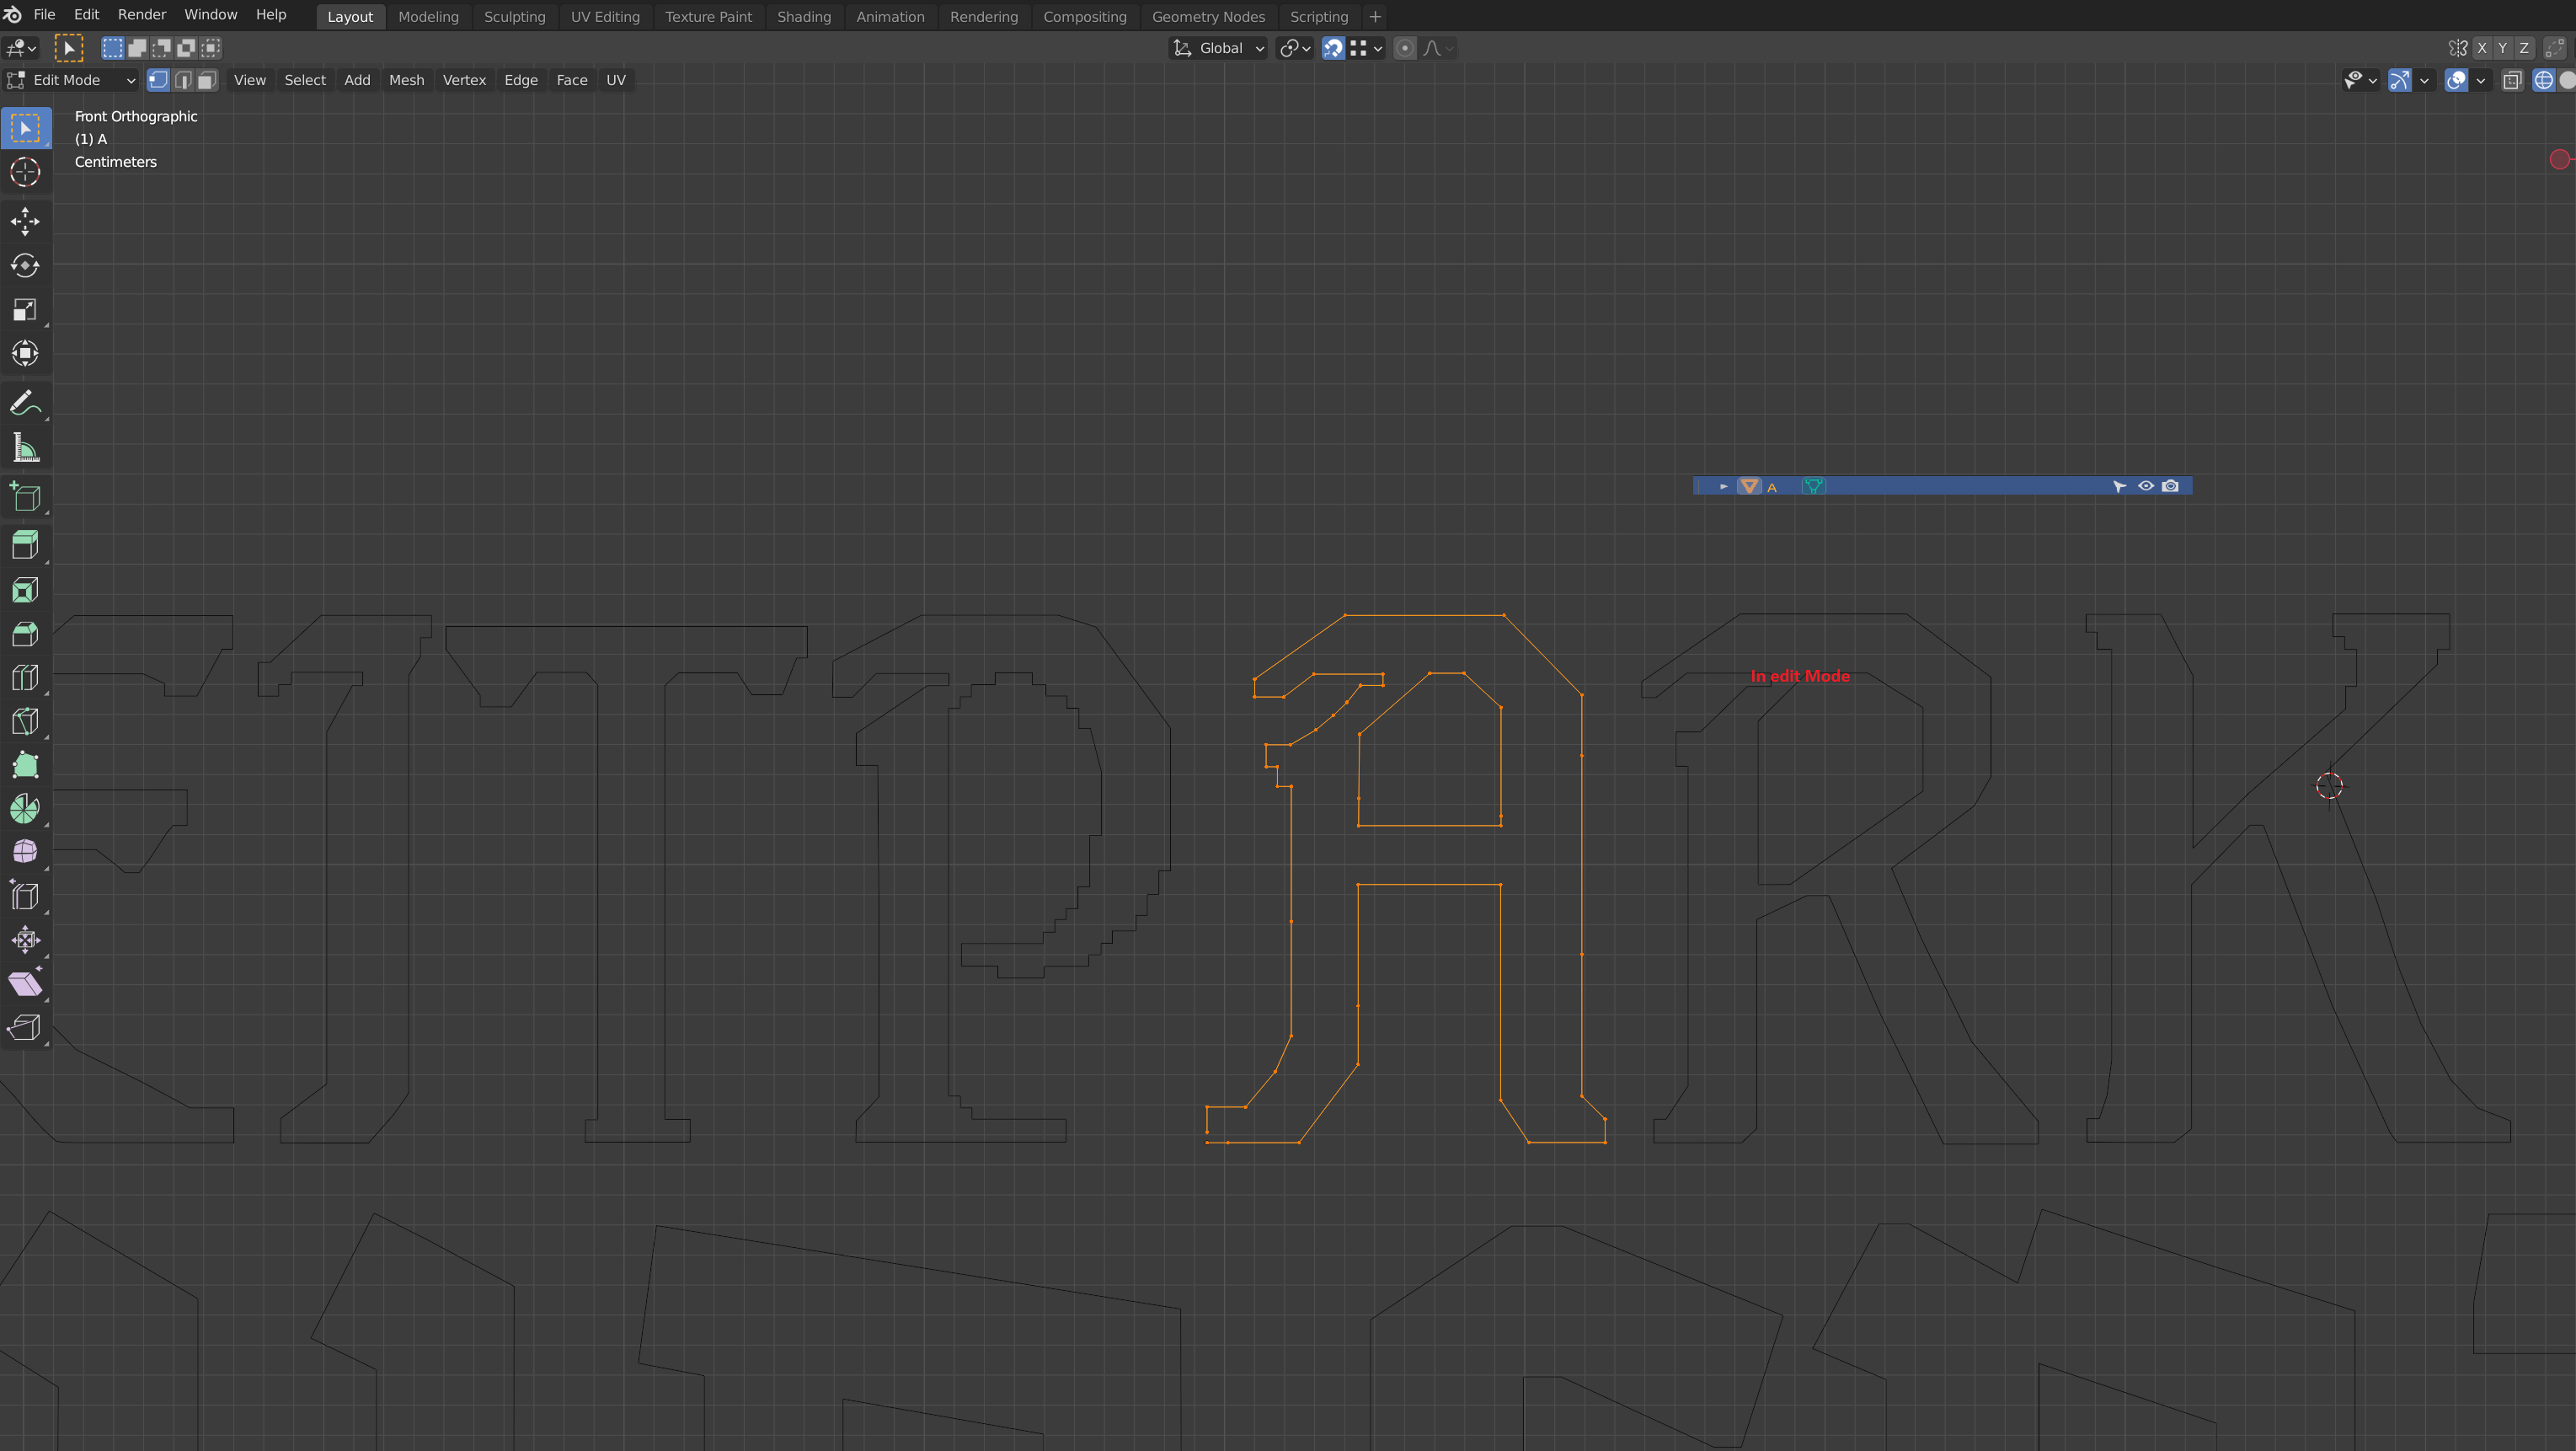
Task: Open Proportional Editing falloff dropdown
Action: (1438, 48)
